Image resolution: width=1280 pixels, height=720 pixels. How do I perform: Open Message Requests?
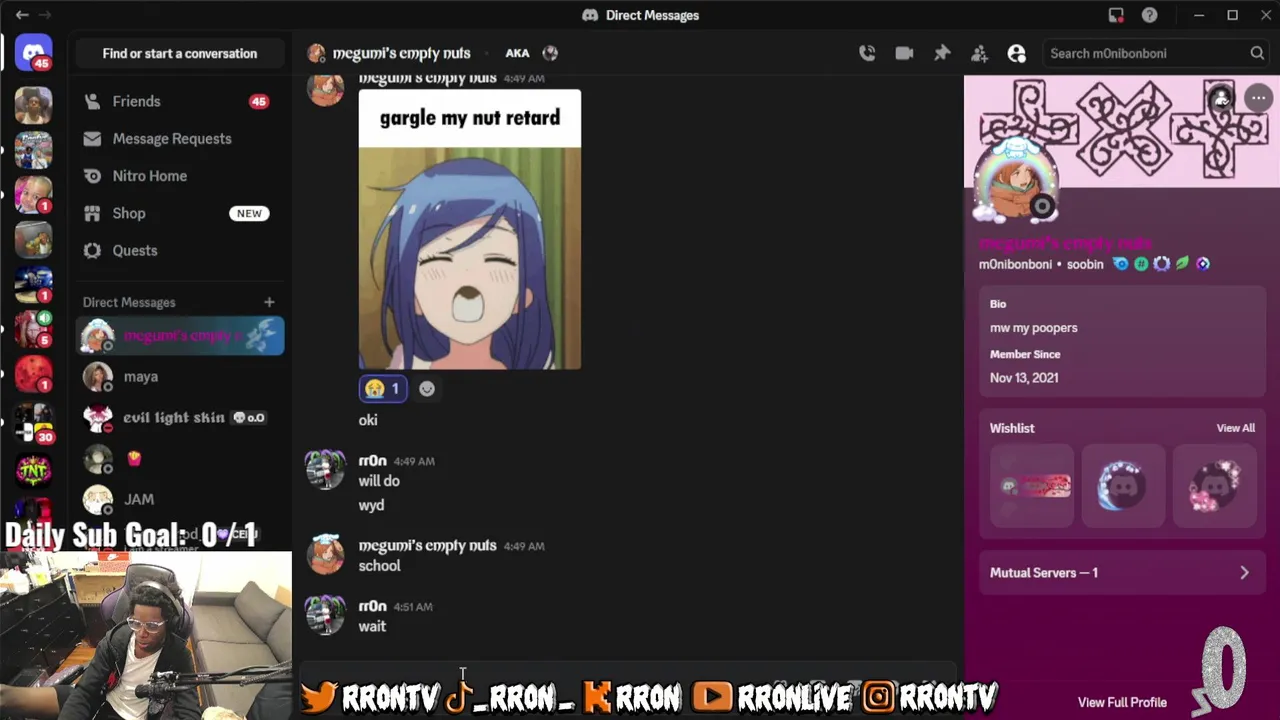[180, 138]
